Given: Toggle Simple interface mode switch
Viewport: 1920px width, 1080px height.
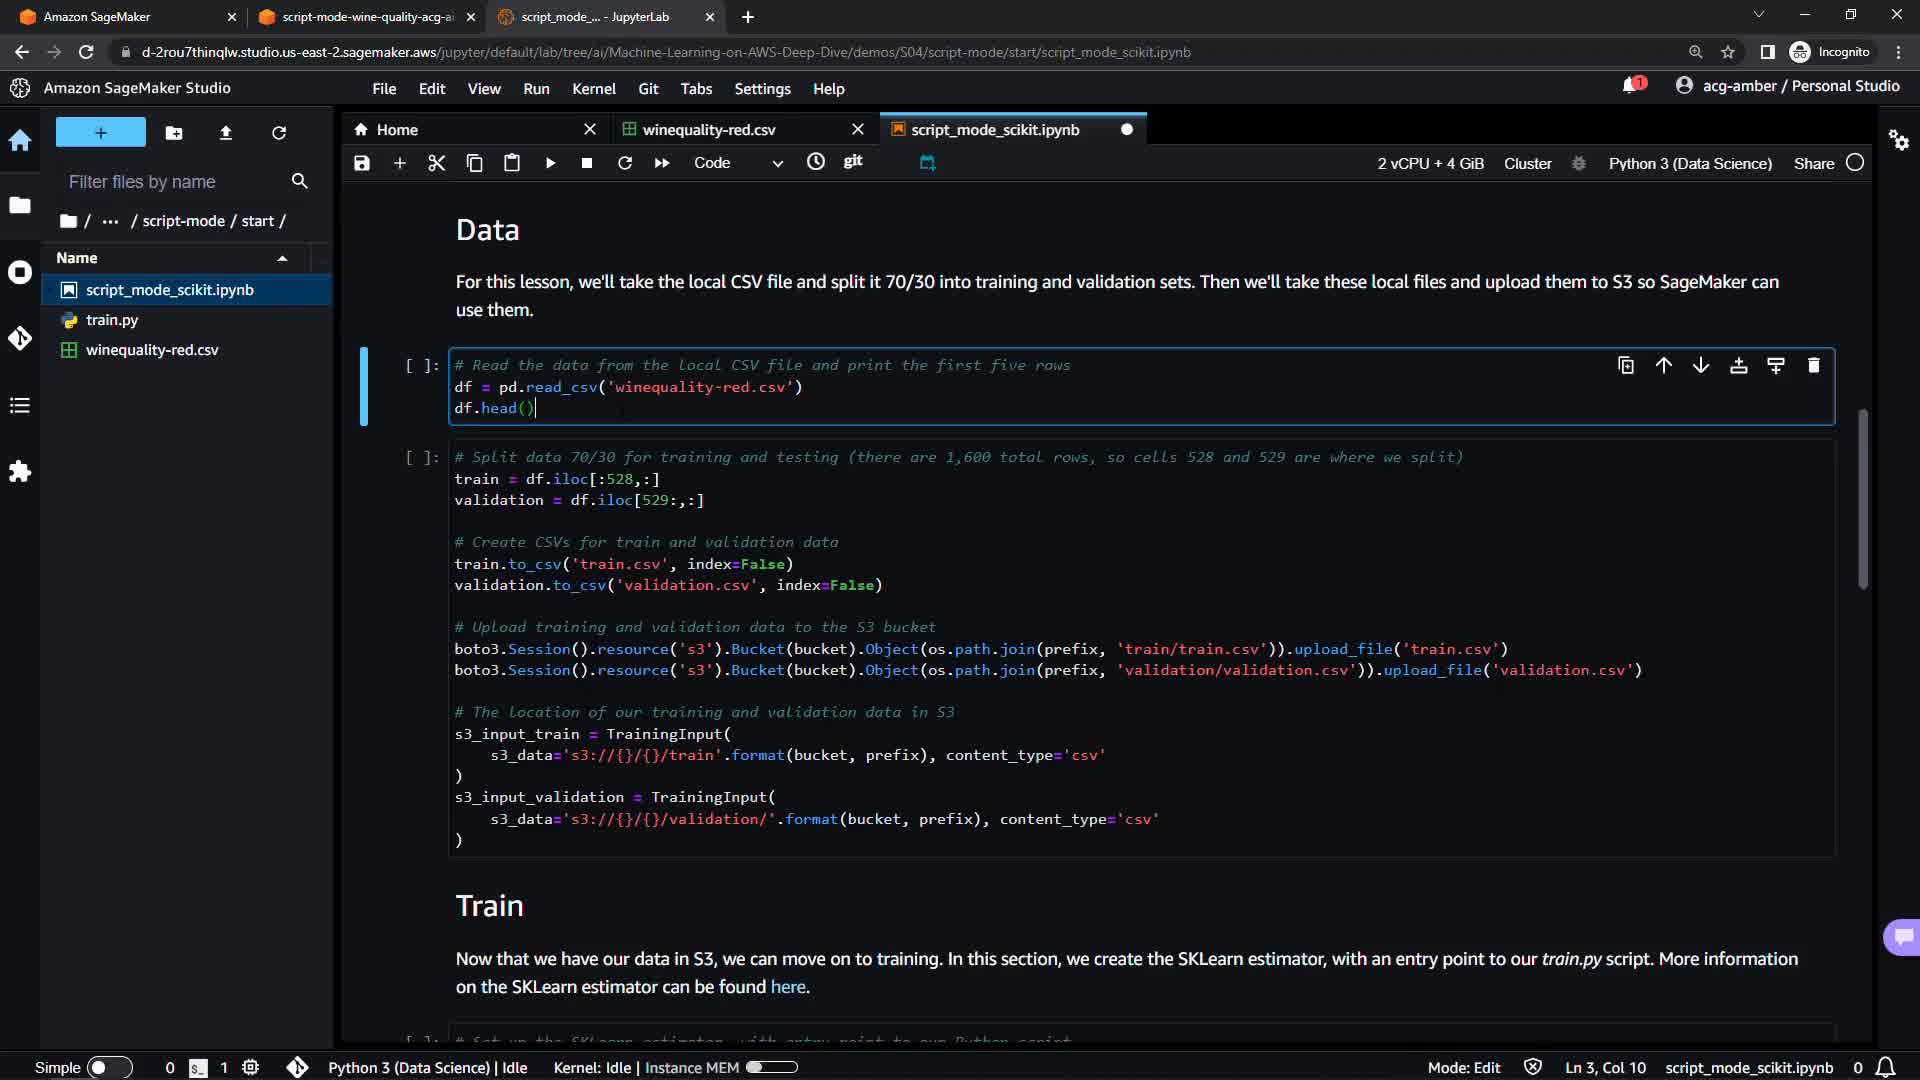Looking at the screenshot, I should click(109, 1067).
